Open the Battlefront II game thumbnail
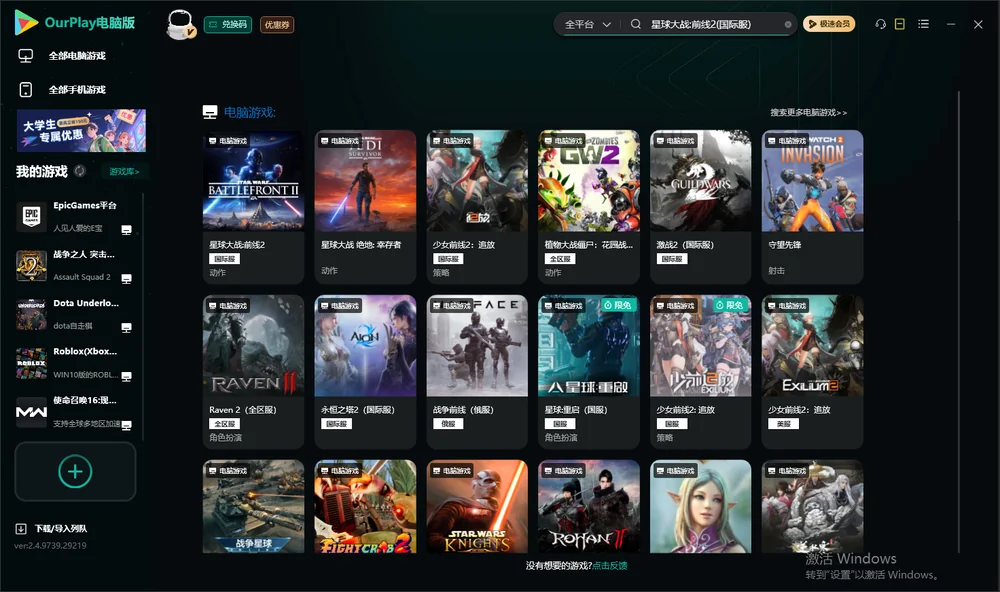 pyautogui.click(x=253, y=181)
